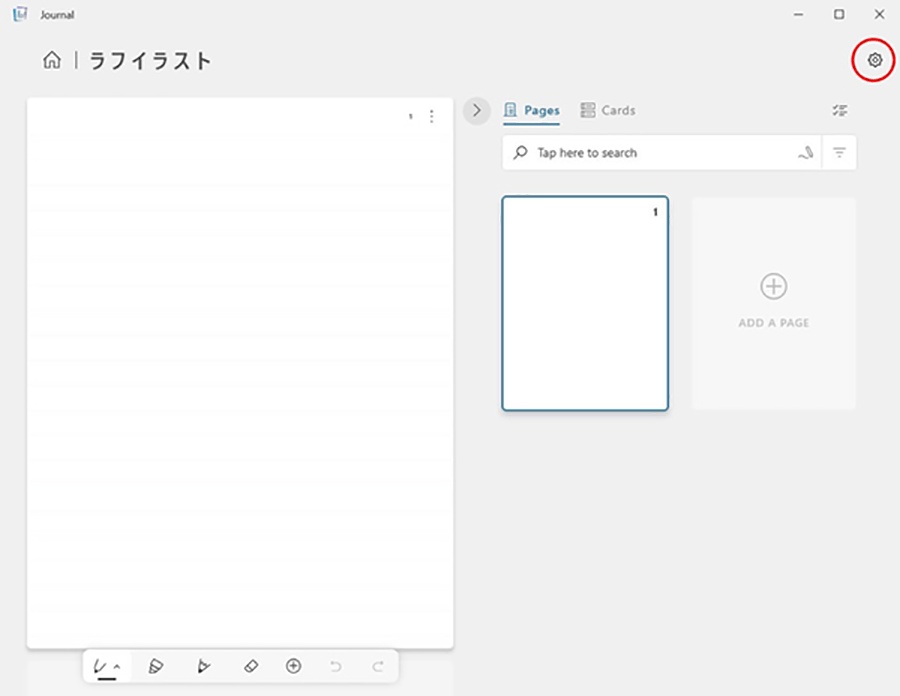Open the search filter icon

click(x=839, y=153)
